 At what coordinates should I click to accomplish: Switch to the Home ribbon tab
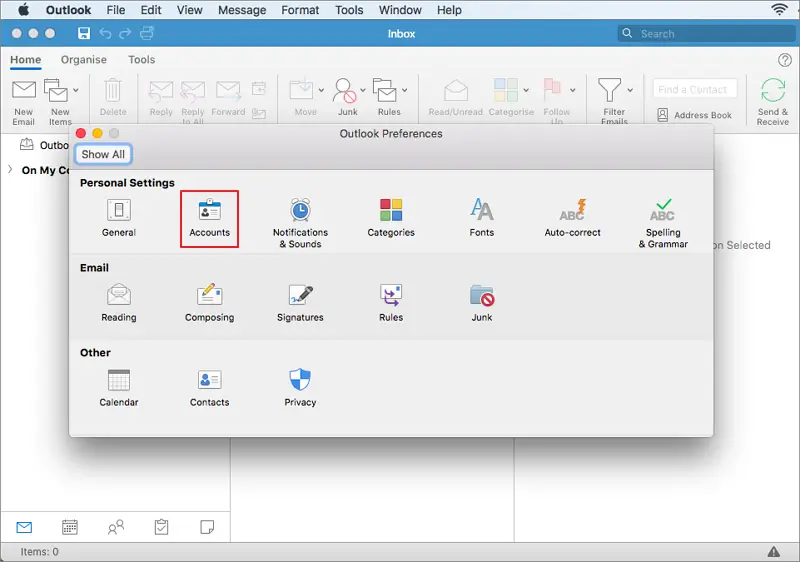coord(26,60)
